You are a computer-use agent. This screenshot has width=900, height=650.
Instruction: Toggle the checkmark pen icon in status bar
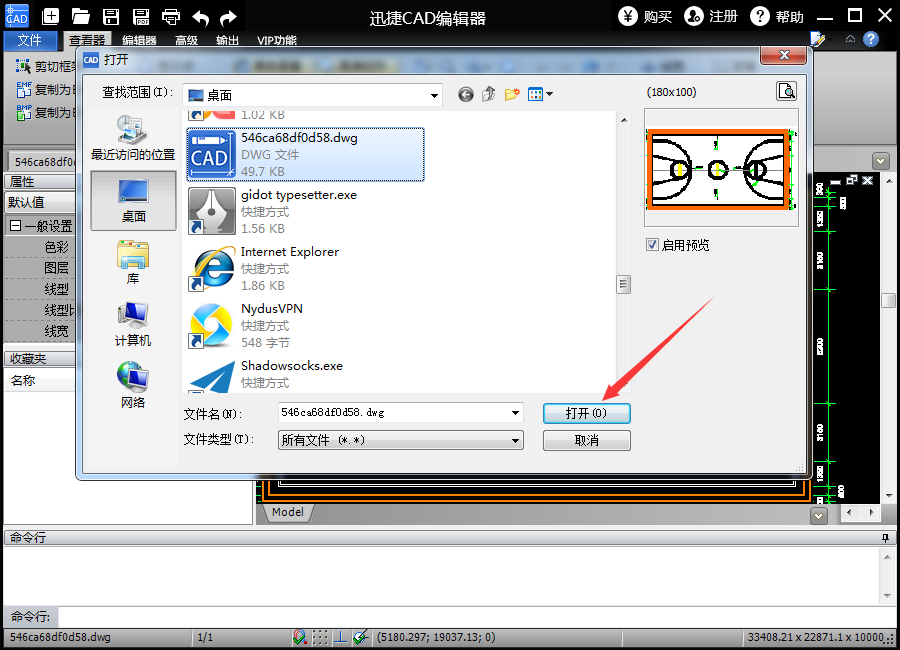360,637
